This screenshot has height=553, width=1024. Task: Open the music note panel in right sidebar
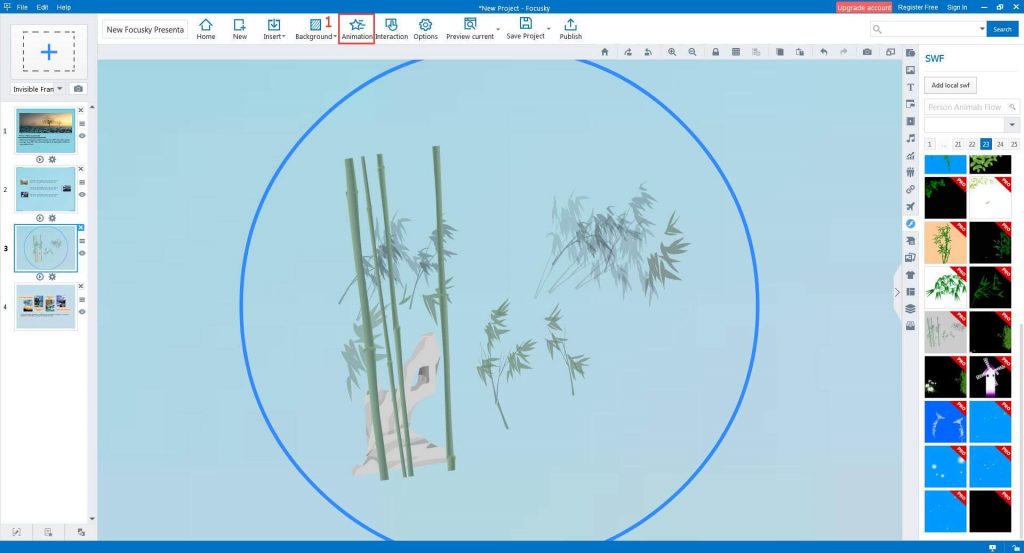[910, 138]
